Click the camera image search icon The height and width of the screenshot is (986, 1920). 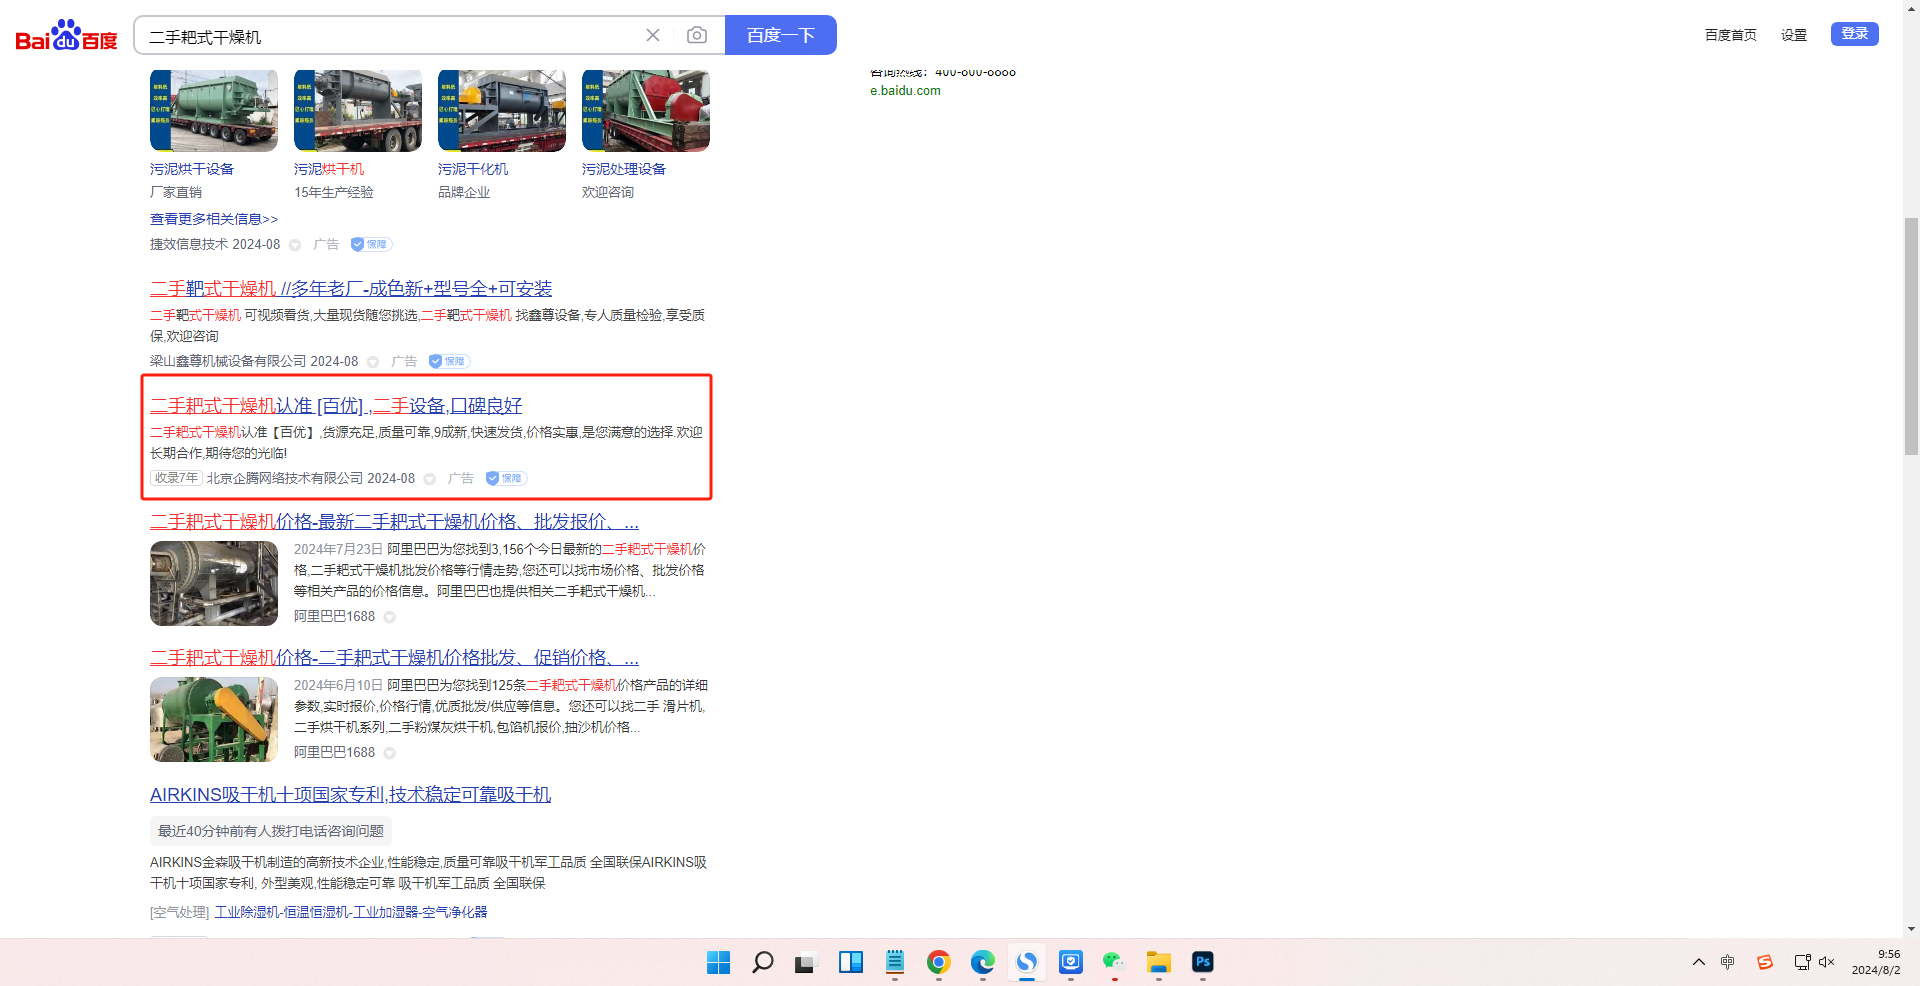(697, 36)
